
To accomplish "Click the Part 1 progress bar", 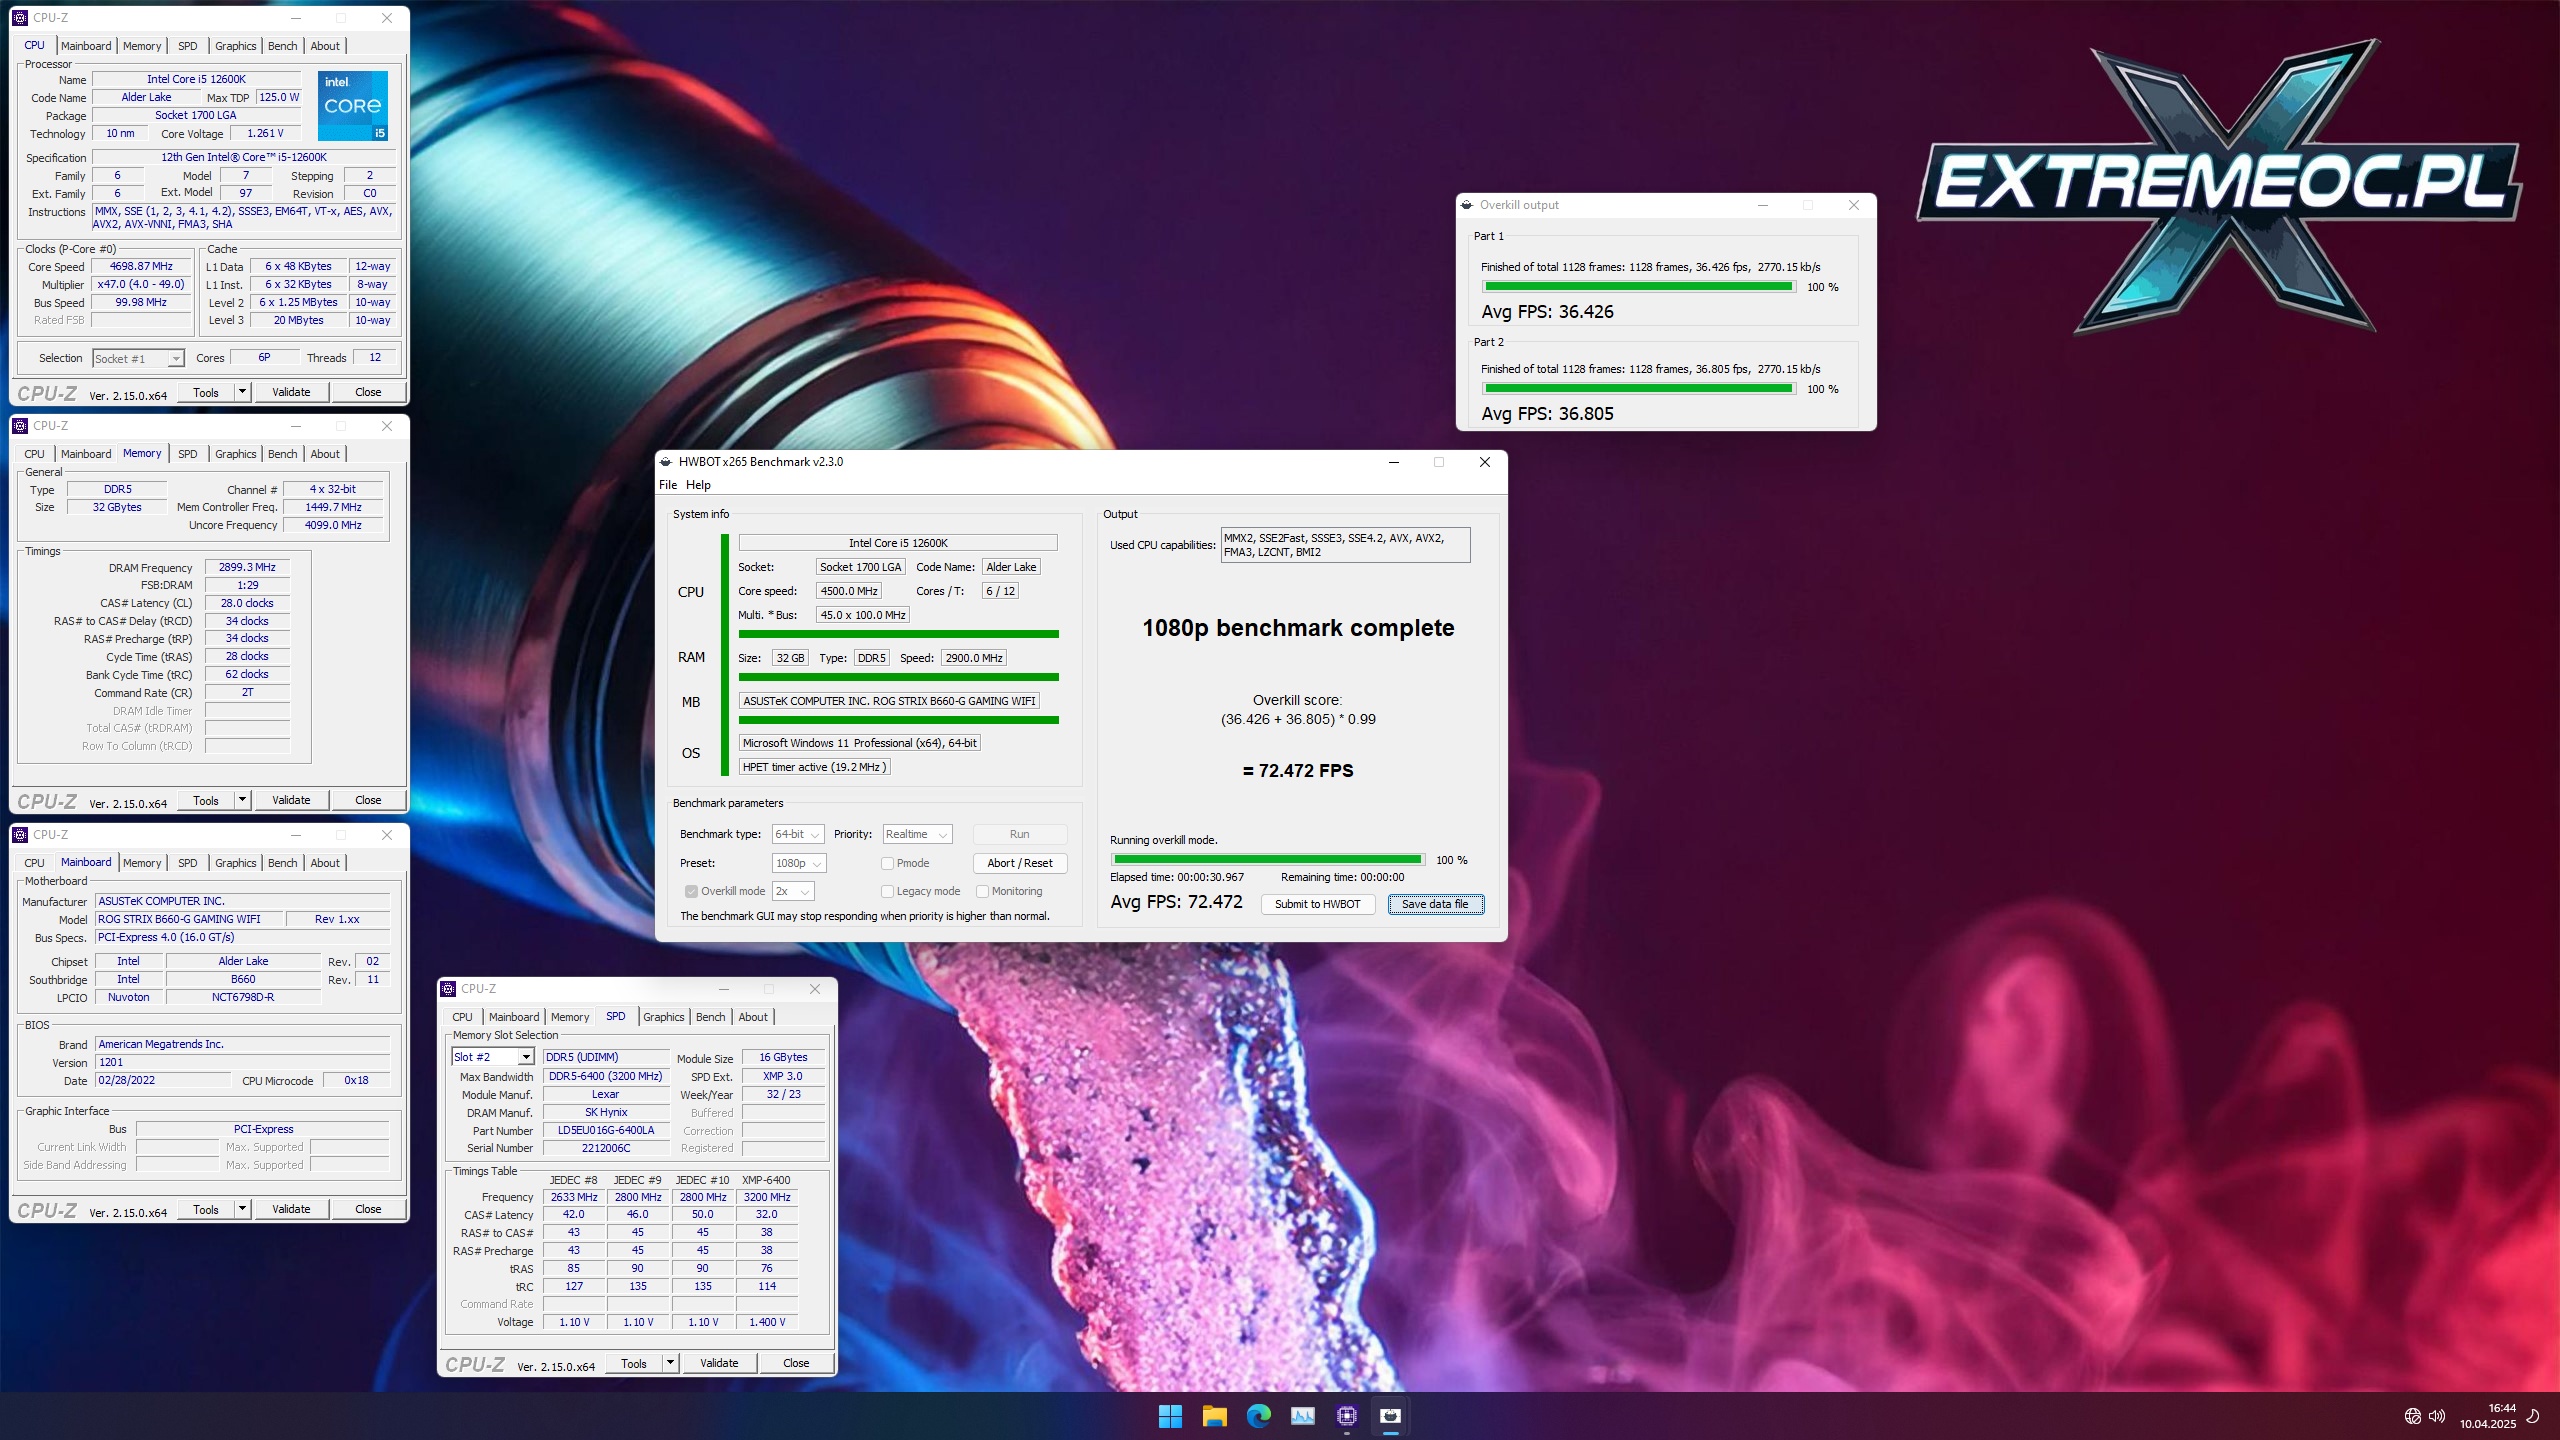I will click(x=1638, y=287).
